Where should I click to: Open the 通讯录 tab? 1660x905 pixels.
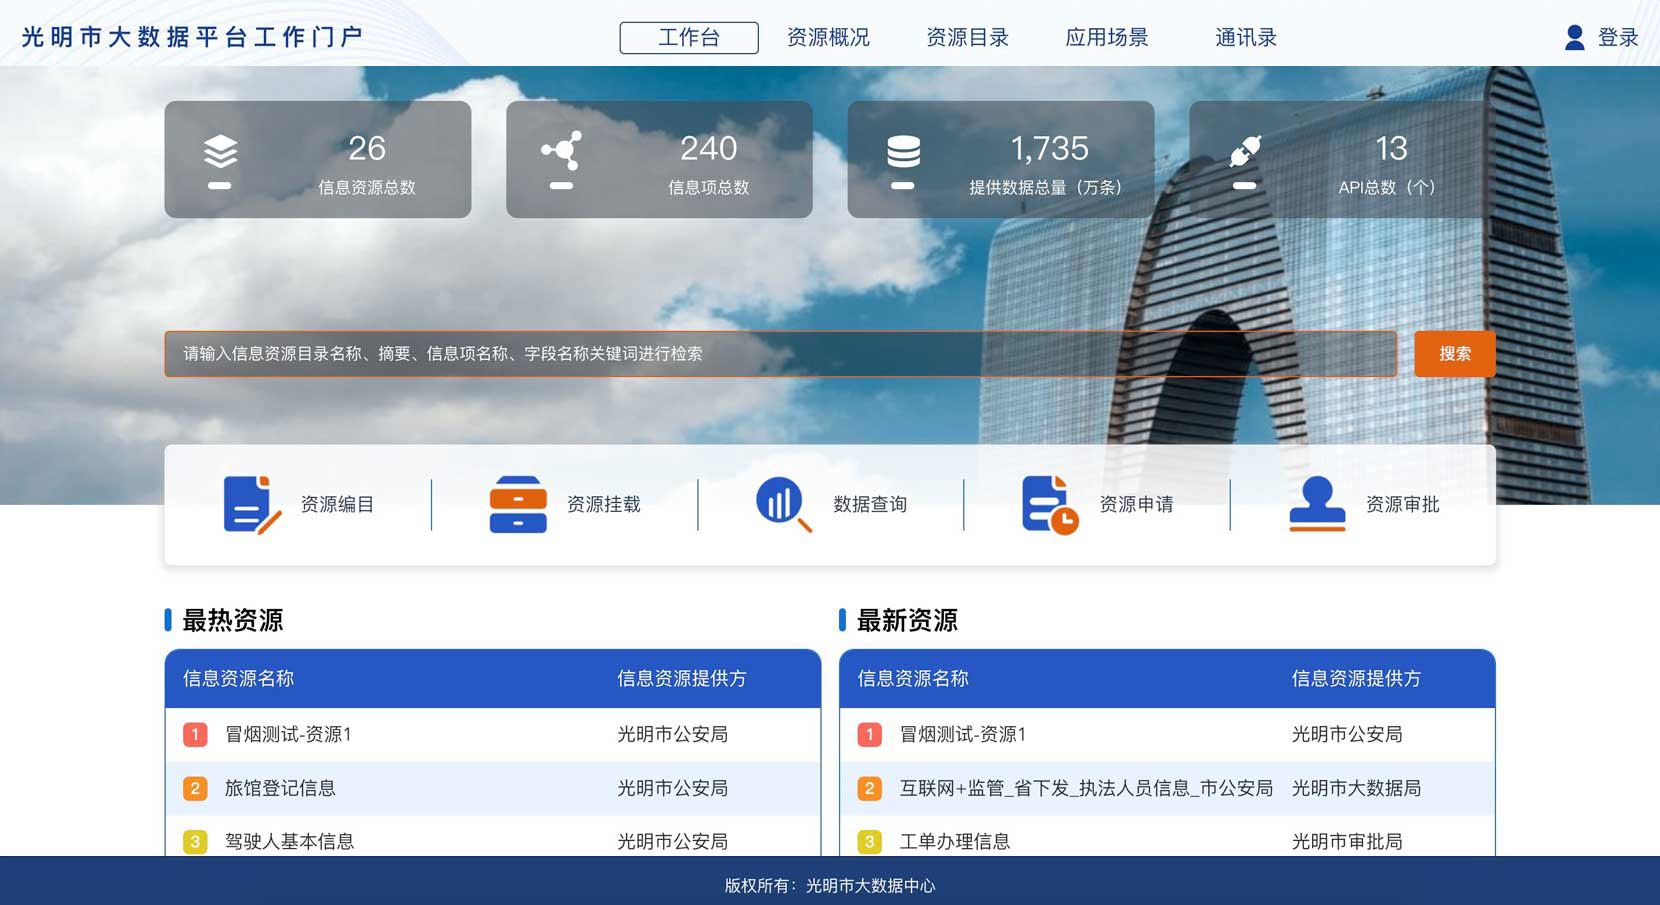[1243, 37]
